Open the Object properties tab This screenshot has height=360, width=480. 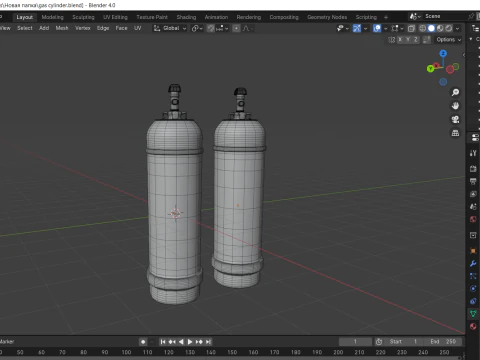coord(473,251)
